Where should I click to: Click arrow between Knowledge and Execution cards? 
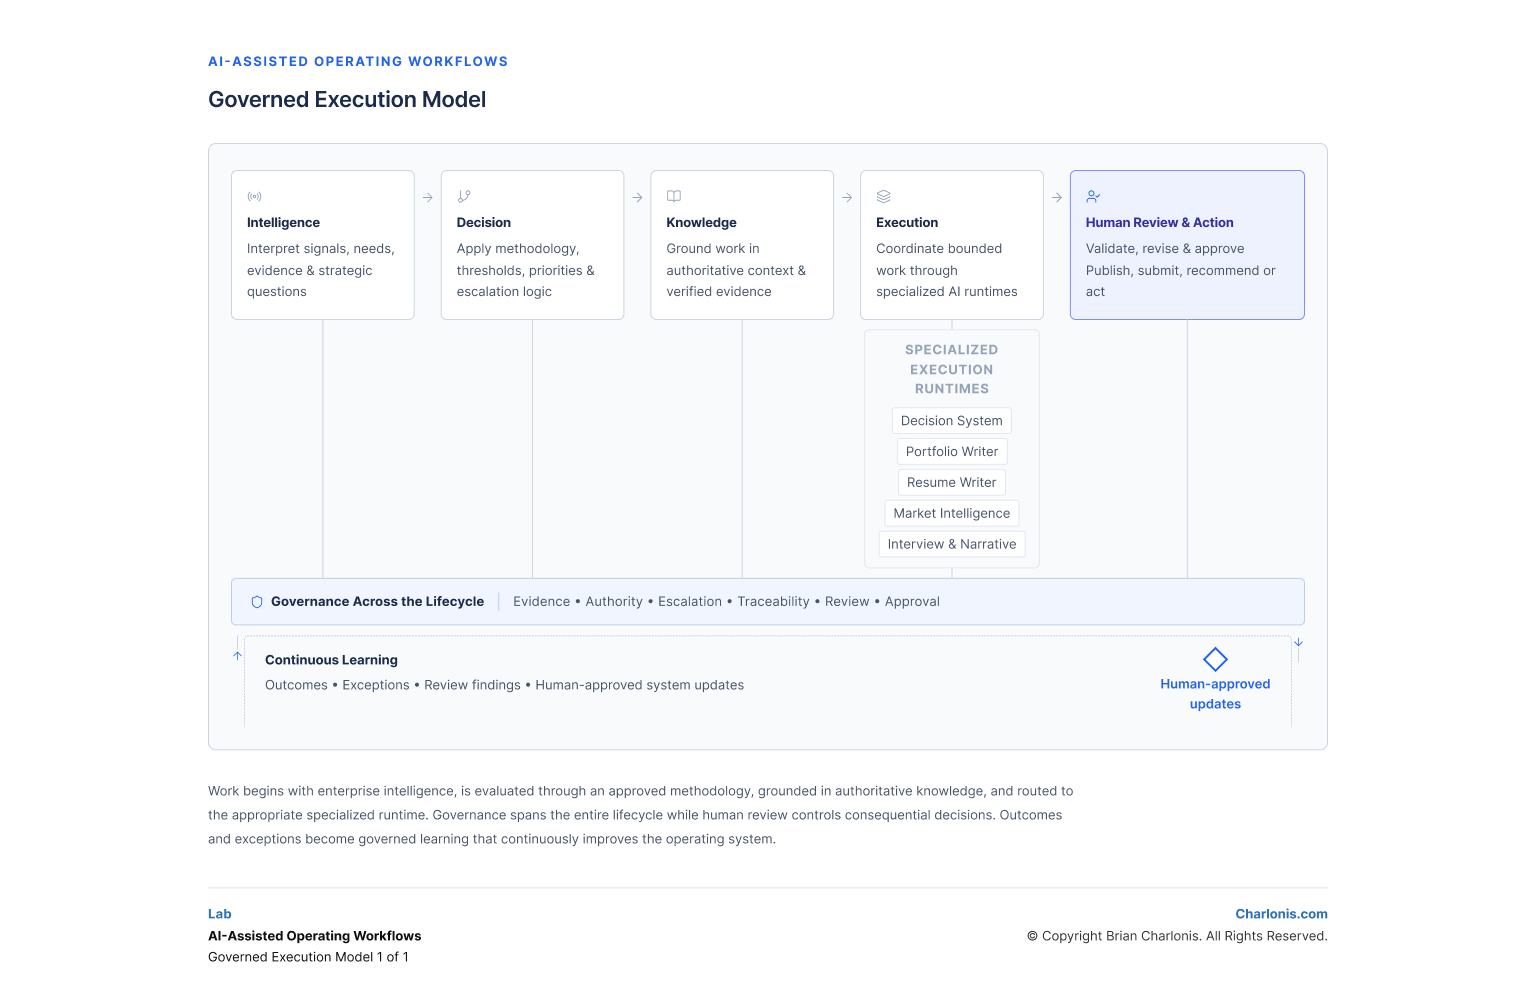tap(847, 198)
